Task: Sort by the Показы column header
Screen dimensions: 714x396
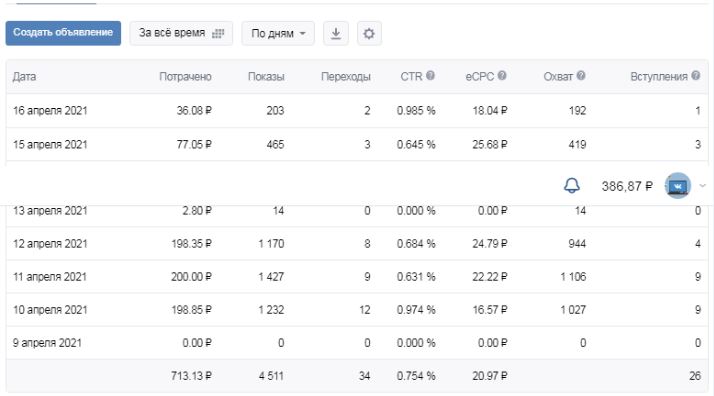Action: 266,76
